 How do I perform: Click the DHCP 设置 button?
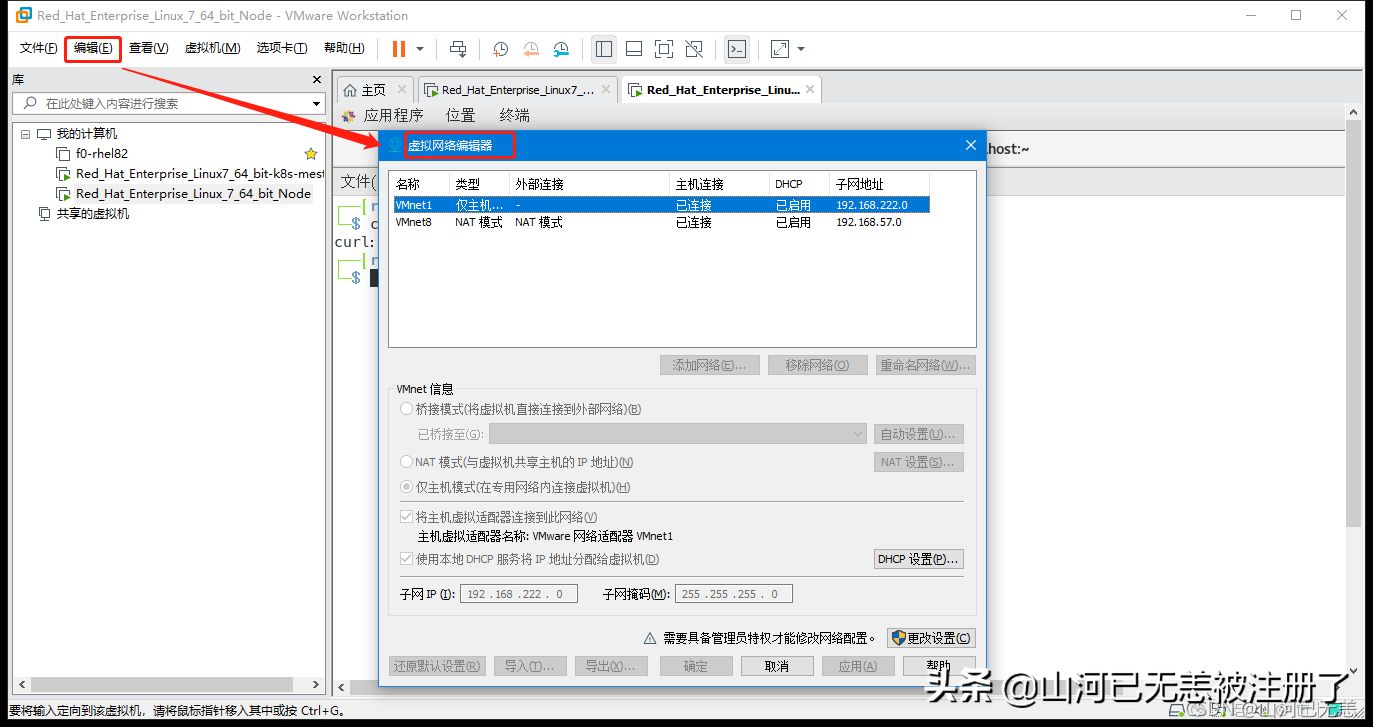(919, 559)
